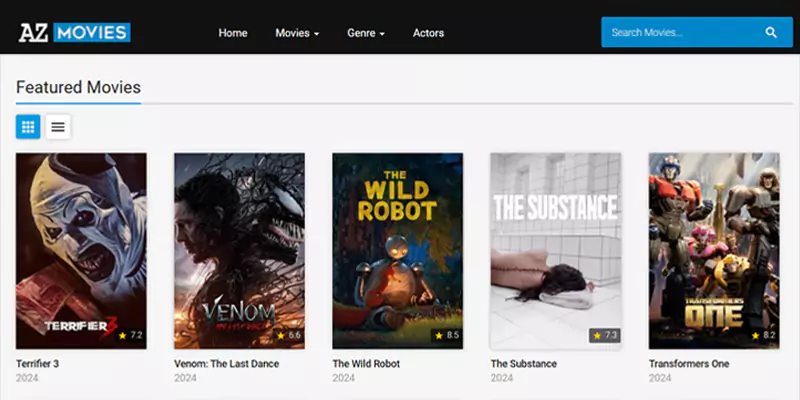800x400 pixels.
Task: Click the Venom: The Last Dance title link
Action: (x=227, y=364)
